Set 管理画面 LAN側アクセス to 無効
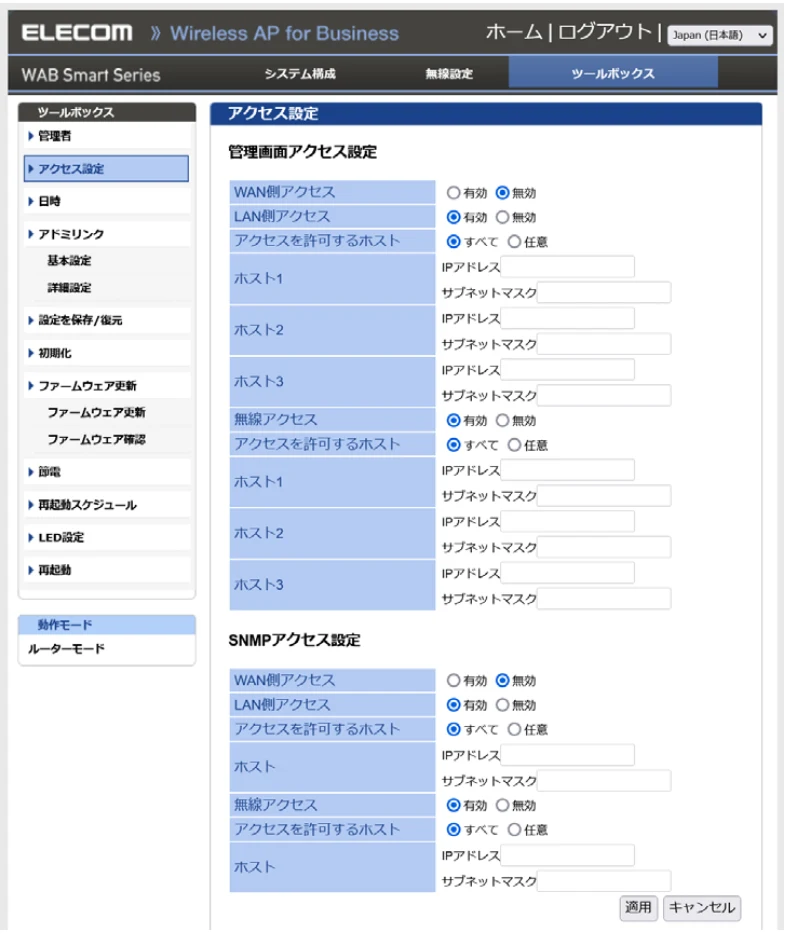Viewport: 785px width, 934px height. (x=502, y=217)
